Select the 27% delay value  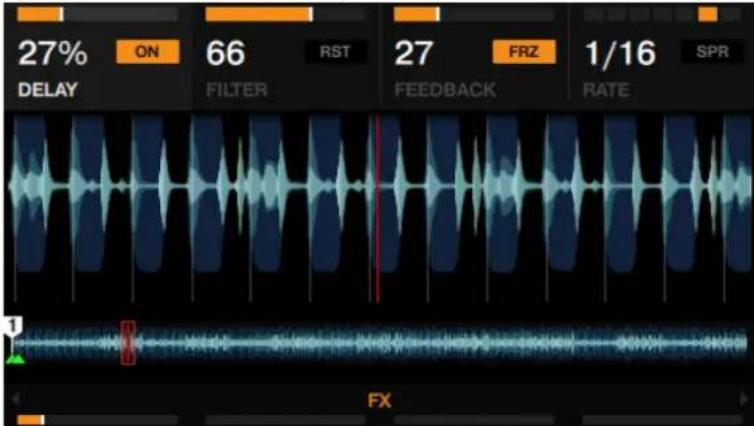click(x=53, y=53)
